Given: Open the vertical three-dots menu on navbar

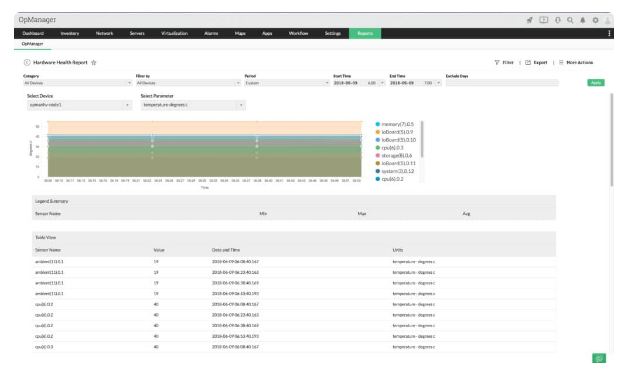Looking at the screenshot, I should coord(609,33).
